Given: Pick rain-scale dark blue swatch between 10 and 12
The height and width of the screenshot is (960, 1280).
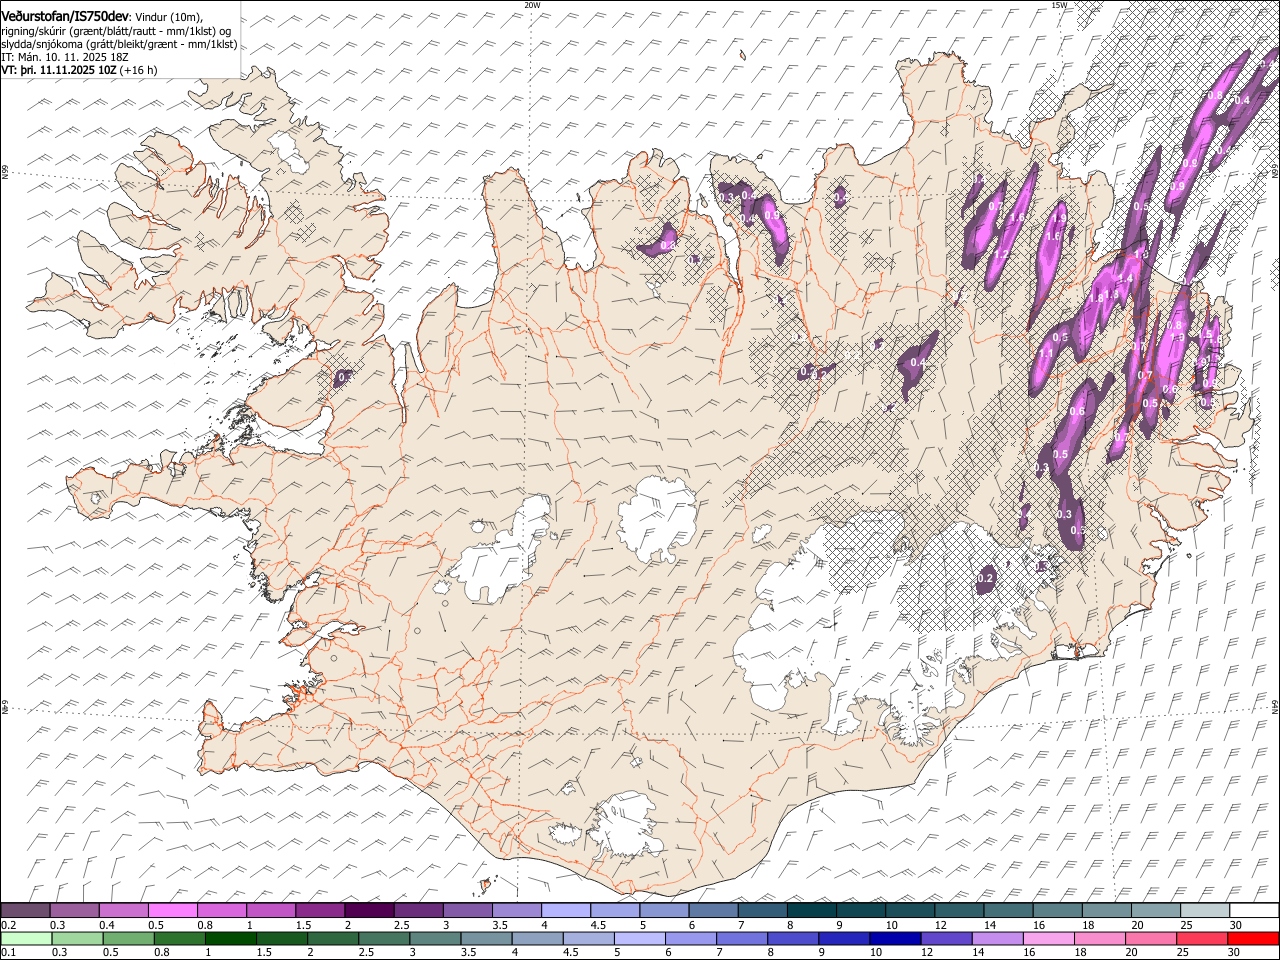Looking at the screenshot, I should click(x=896, y=938).
